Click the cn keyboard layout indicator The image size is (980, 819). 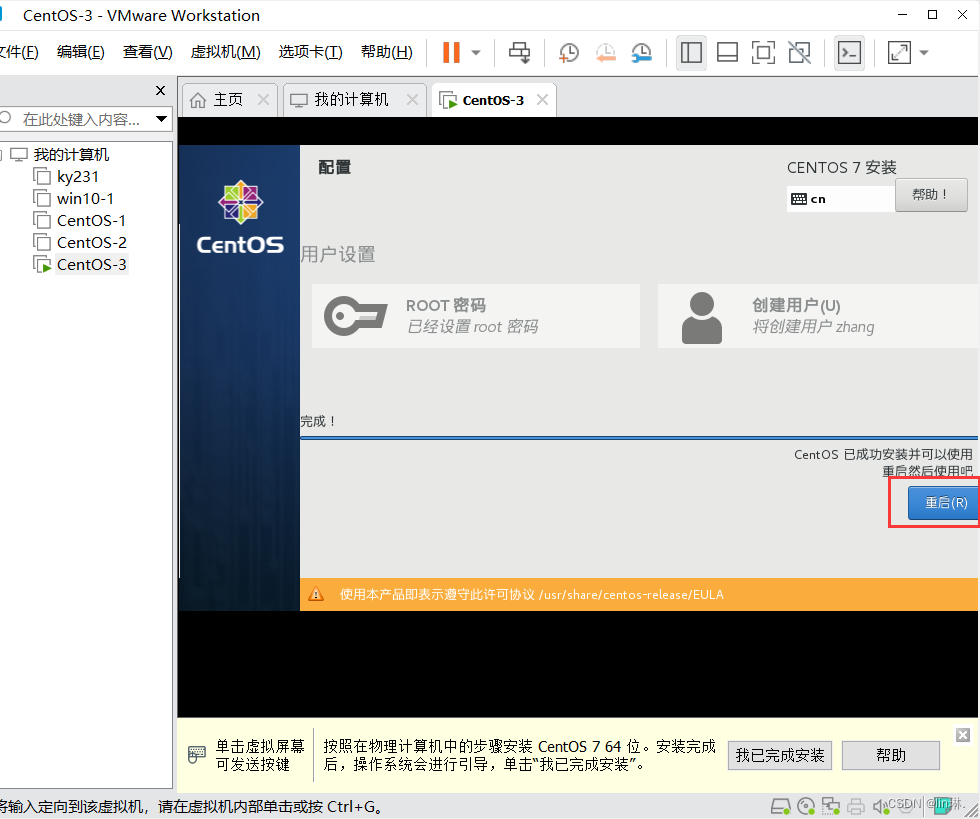840,199
